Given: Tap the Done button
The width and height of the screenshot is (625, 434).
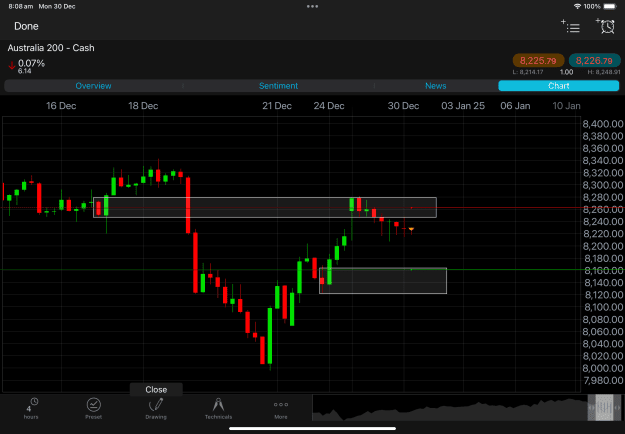Looking at the screenshot, I should (x=26, y=26).
